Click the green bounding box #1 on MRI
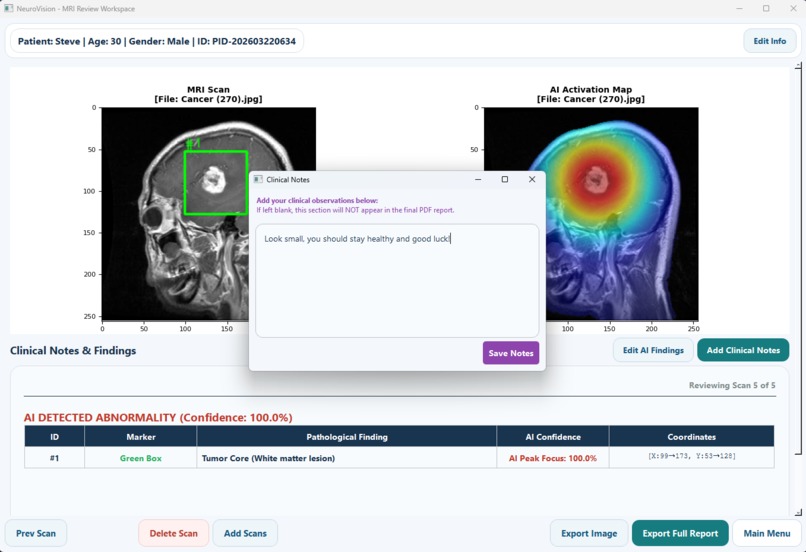This screenshot has height=552, width=806. tap(216, 182)
